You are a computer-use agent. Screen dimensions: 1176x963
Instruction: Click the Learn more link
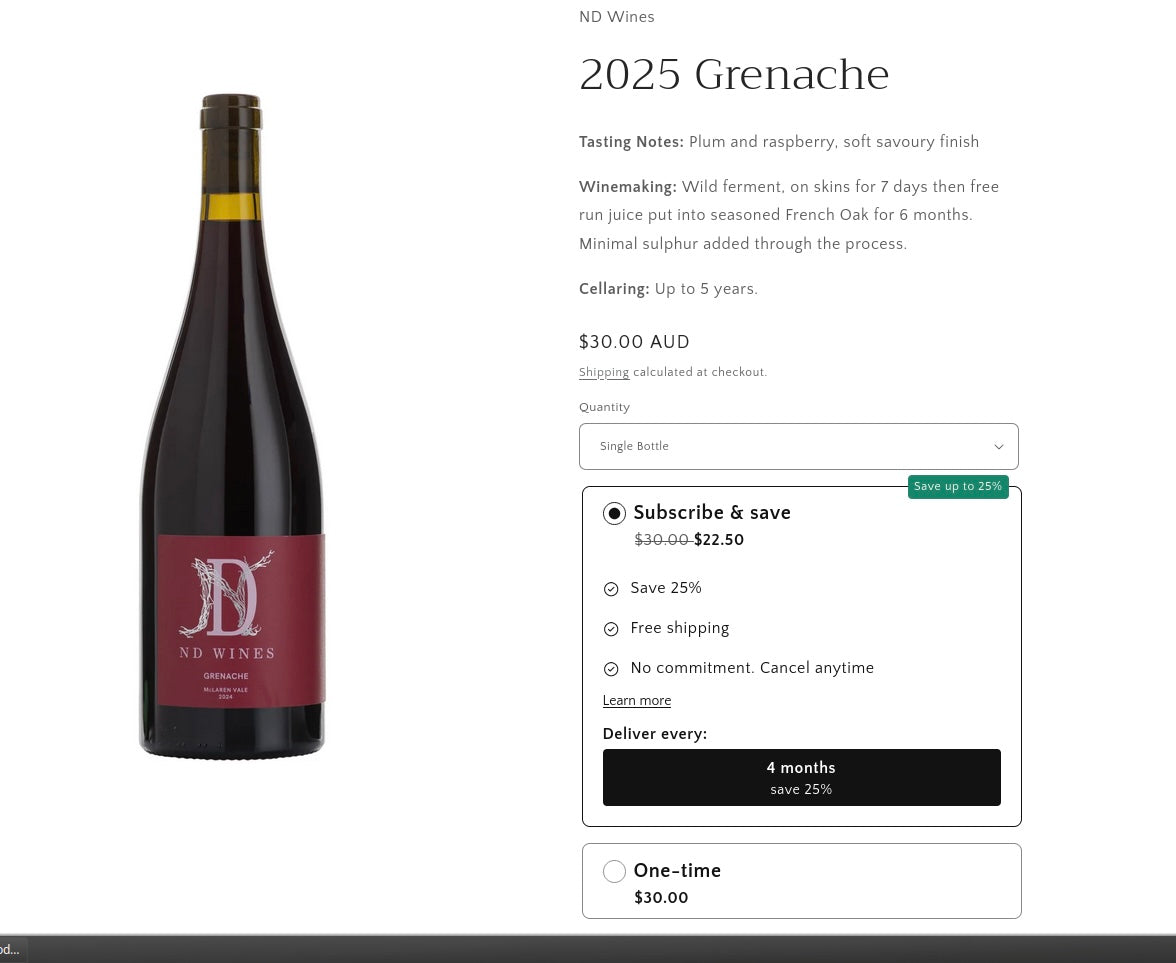[637, 701]
